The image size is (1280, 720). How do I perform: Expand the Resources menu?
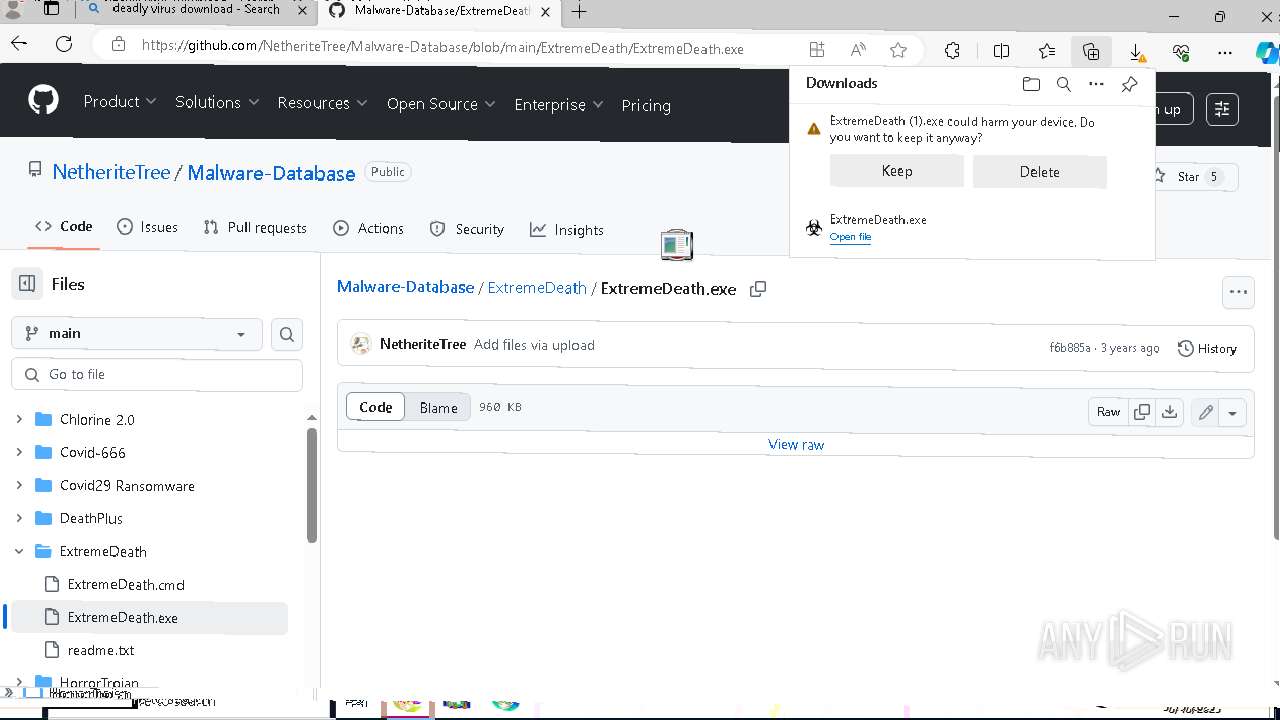(x=322, y=104)
